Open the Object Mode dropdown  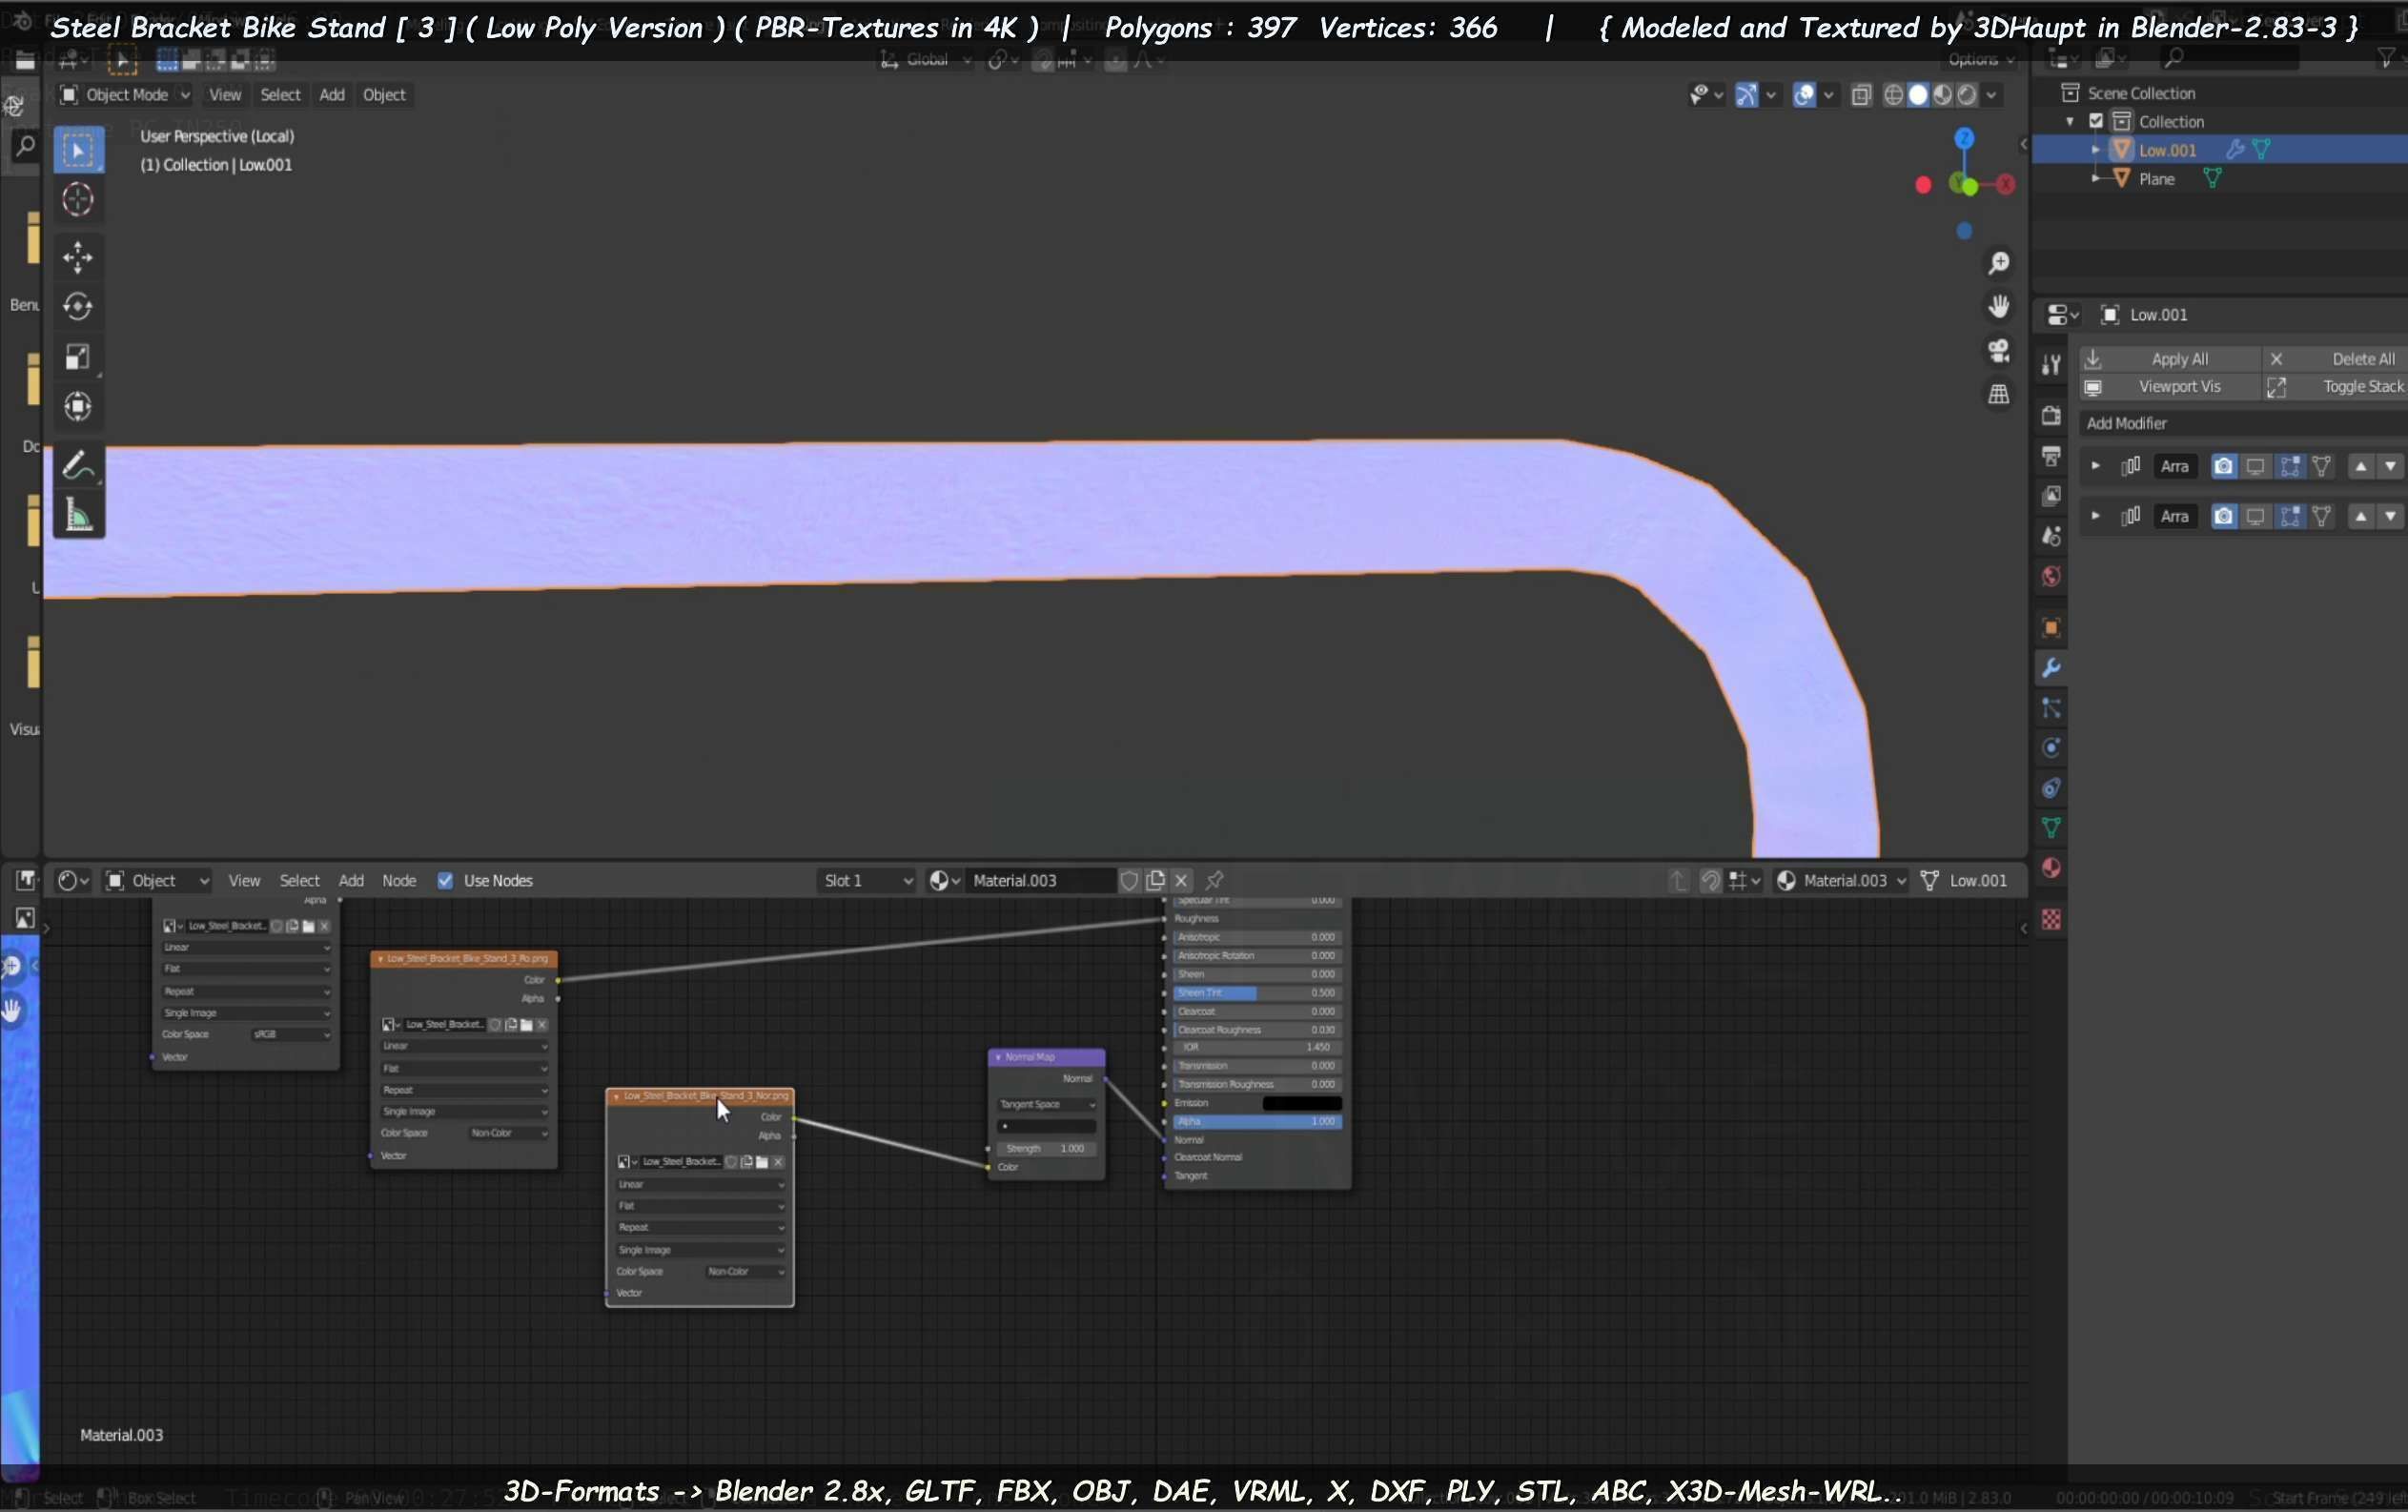[124, 94]
